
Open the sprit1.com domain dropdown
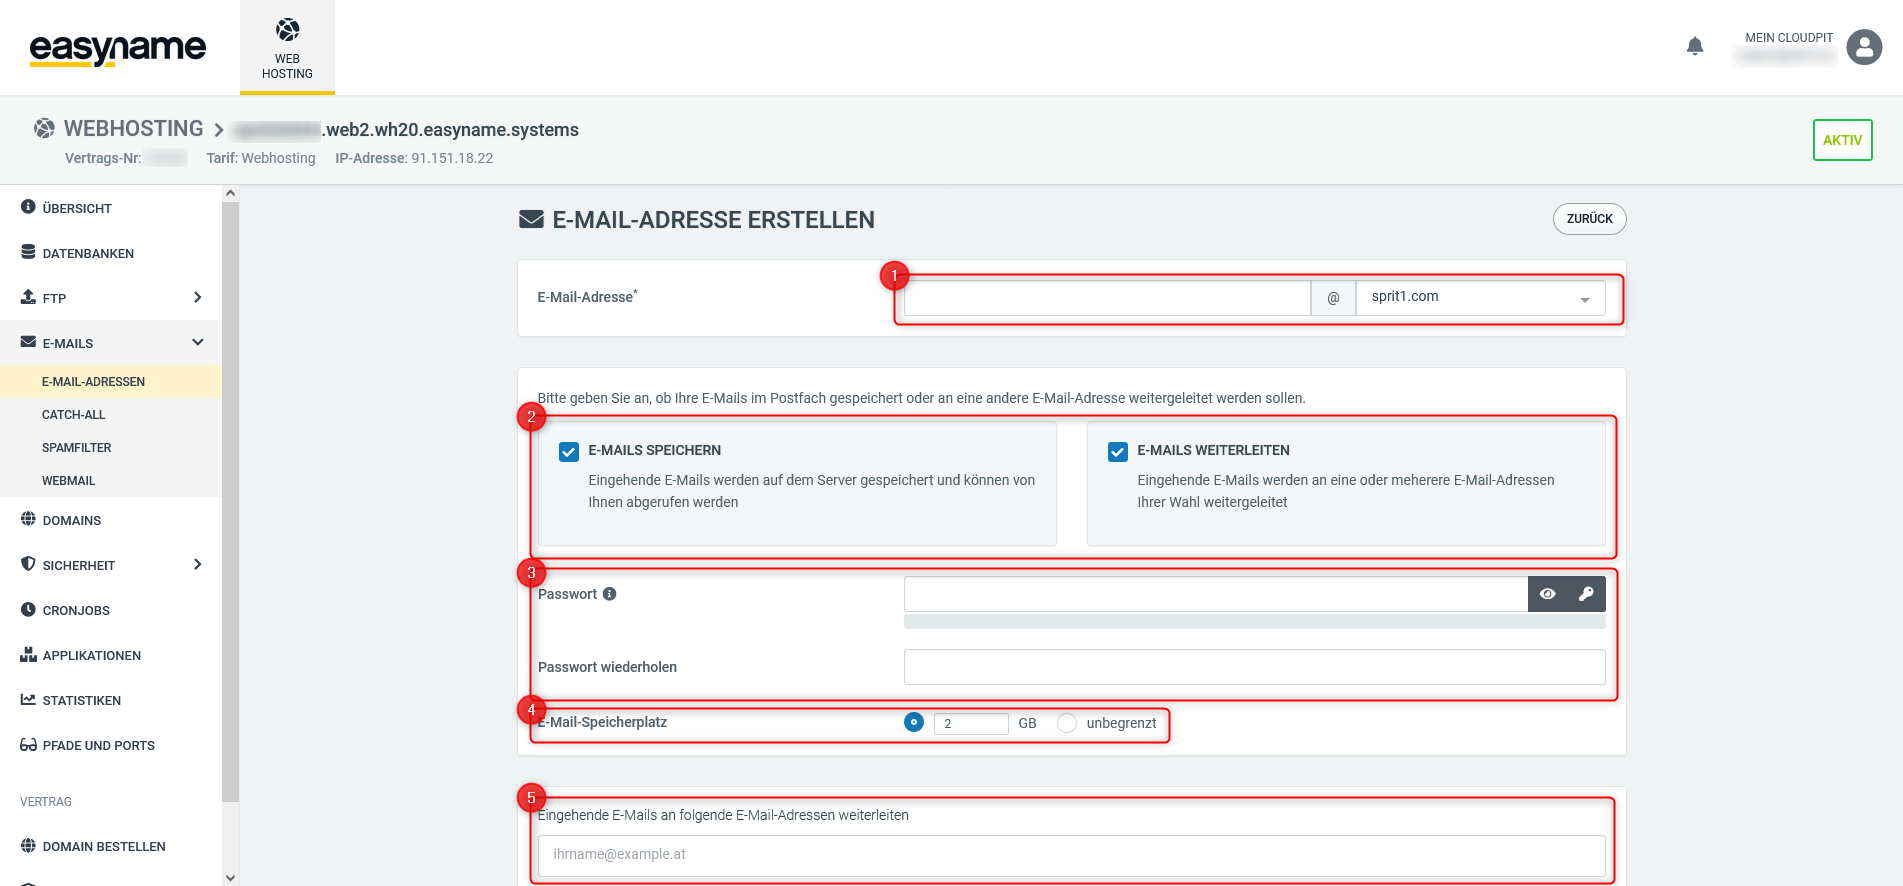pos(1480,298)
